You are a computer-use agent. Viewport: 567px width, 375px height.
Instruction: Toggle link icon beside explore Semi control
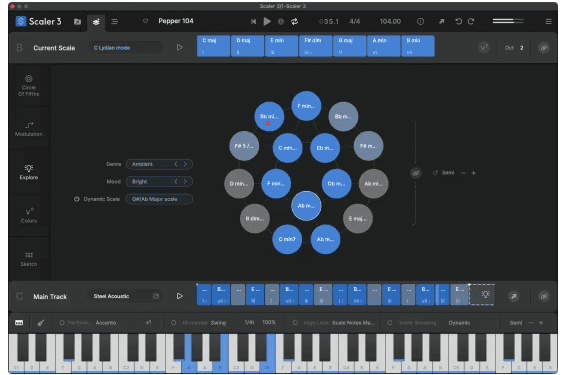416,173
